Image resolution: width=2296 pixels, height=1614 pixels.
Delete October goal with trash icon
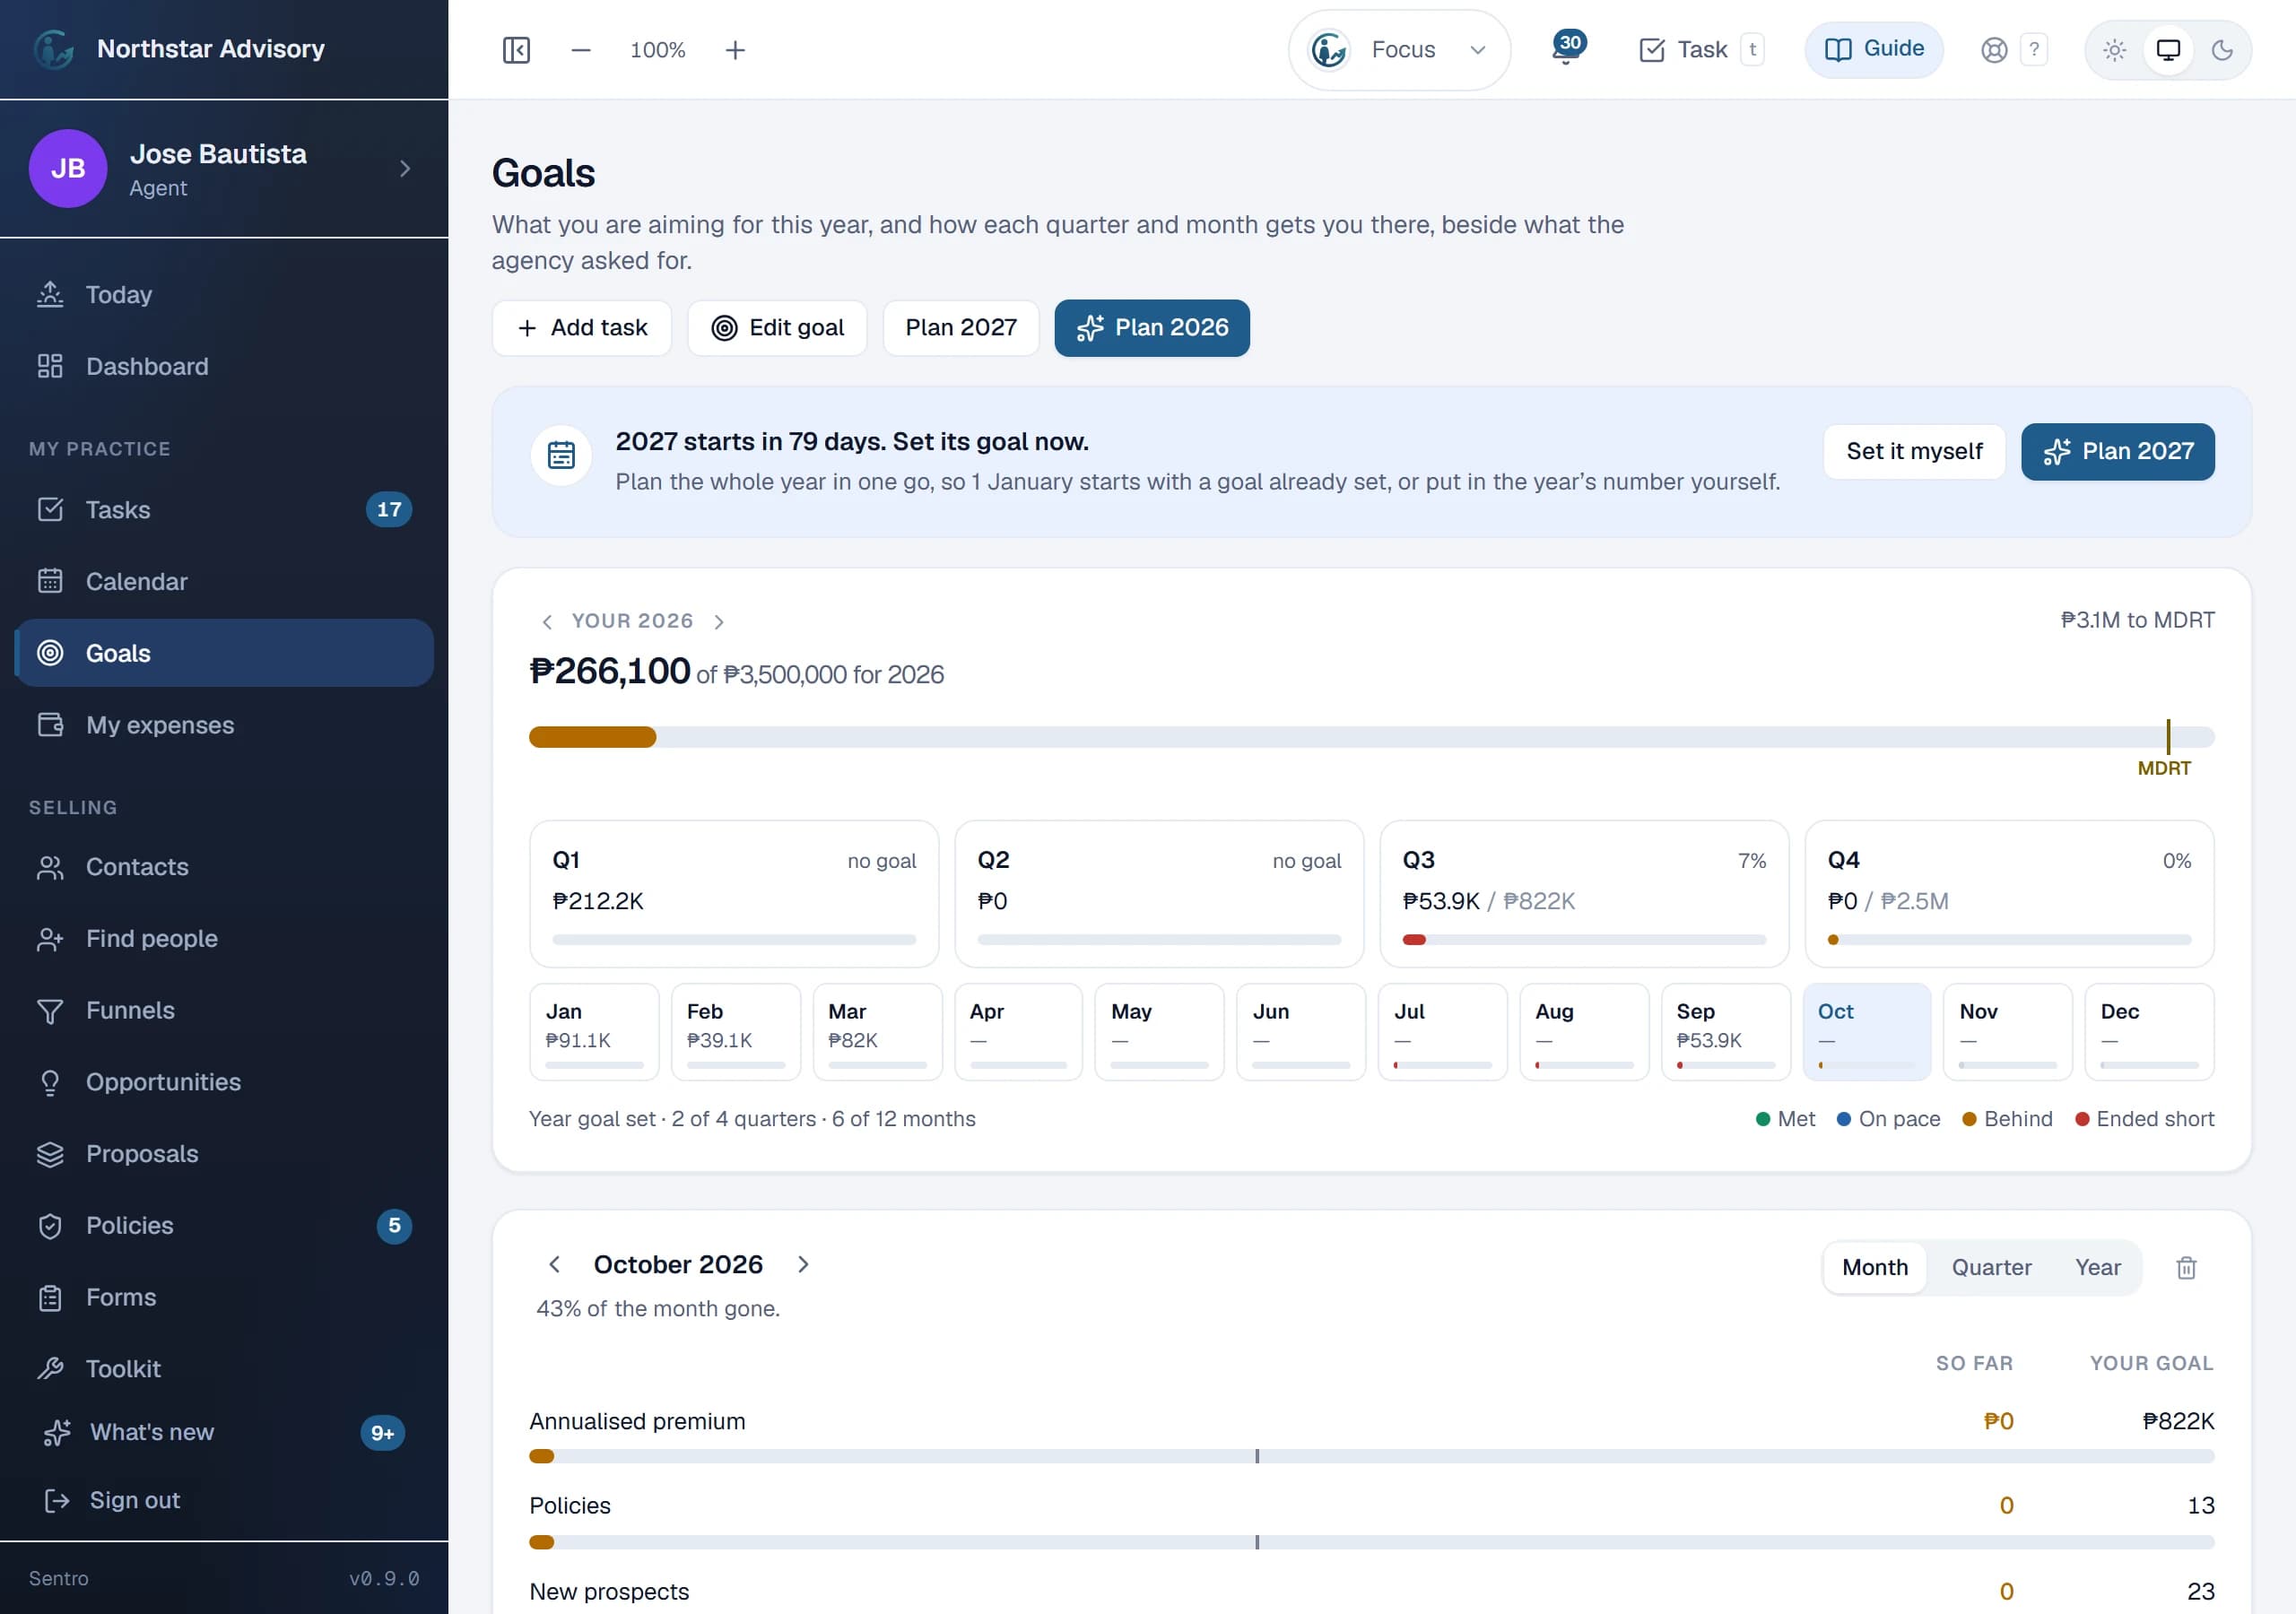coord(2186,1268)
